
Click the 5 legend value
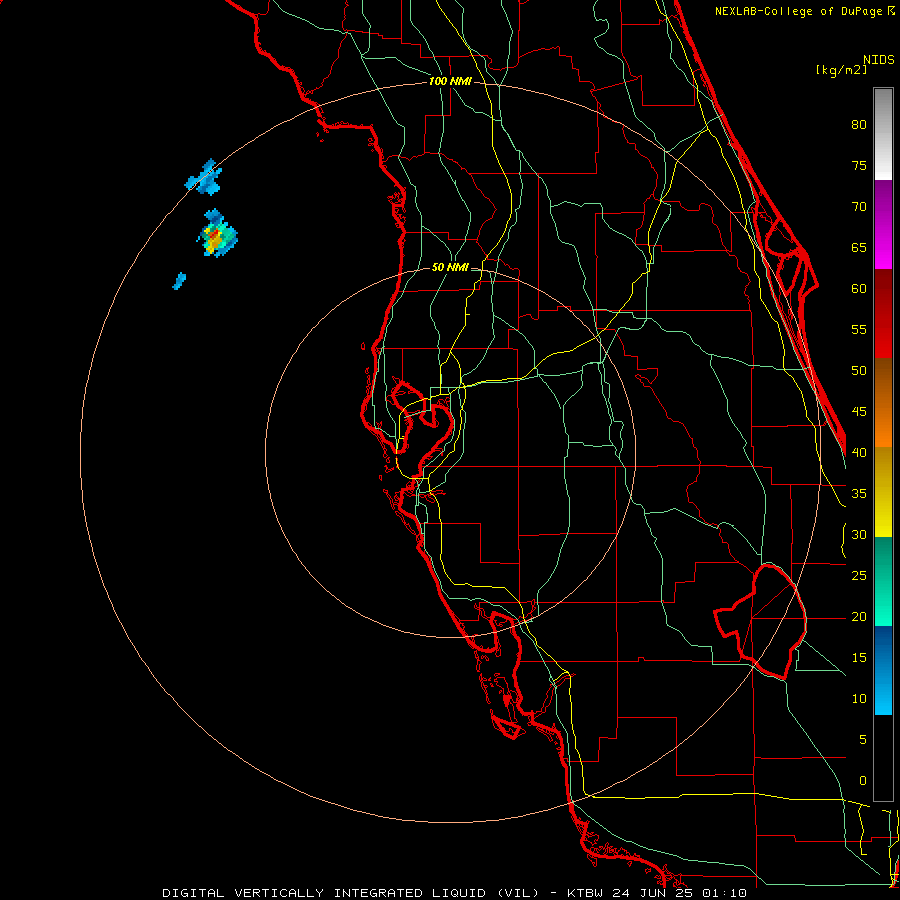pyautogui.click(x=863, y=740)
